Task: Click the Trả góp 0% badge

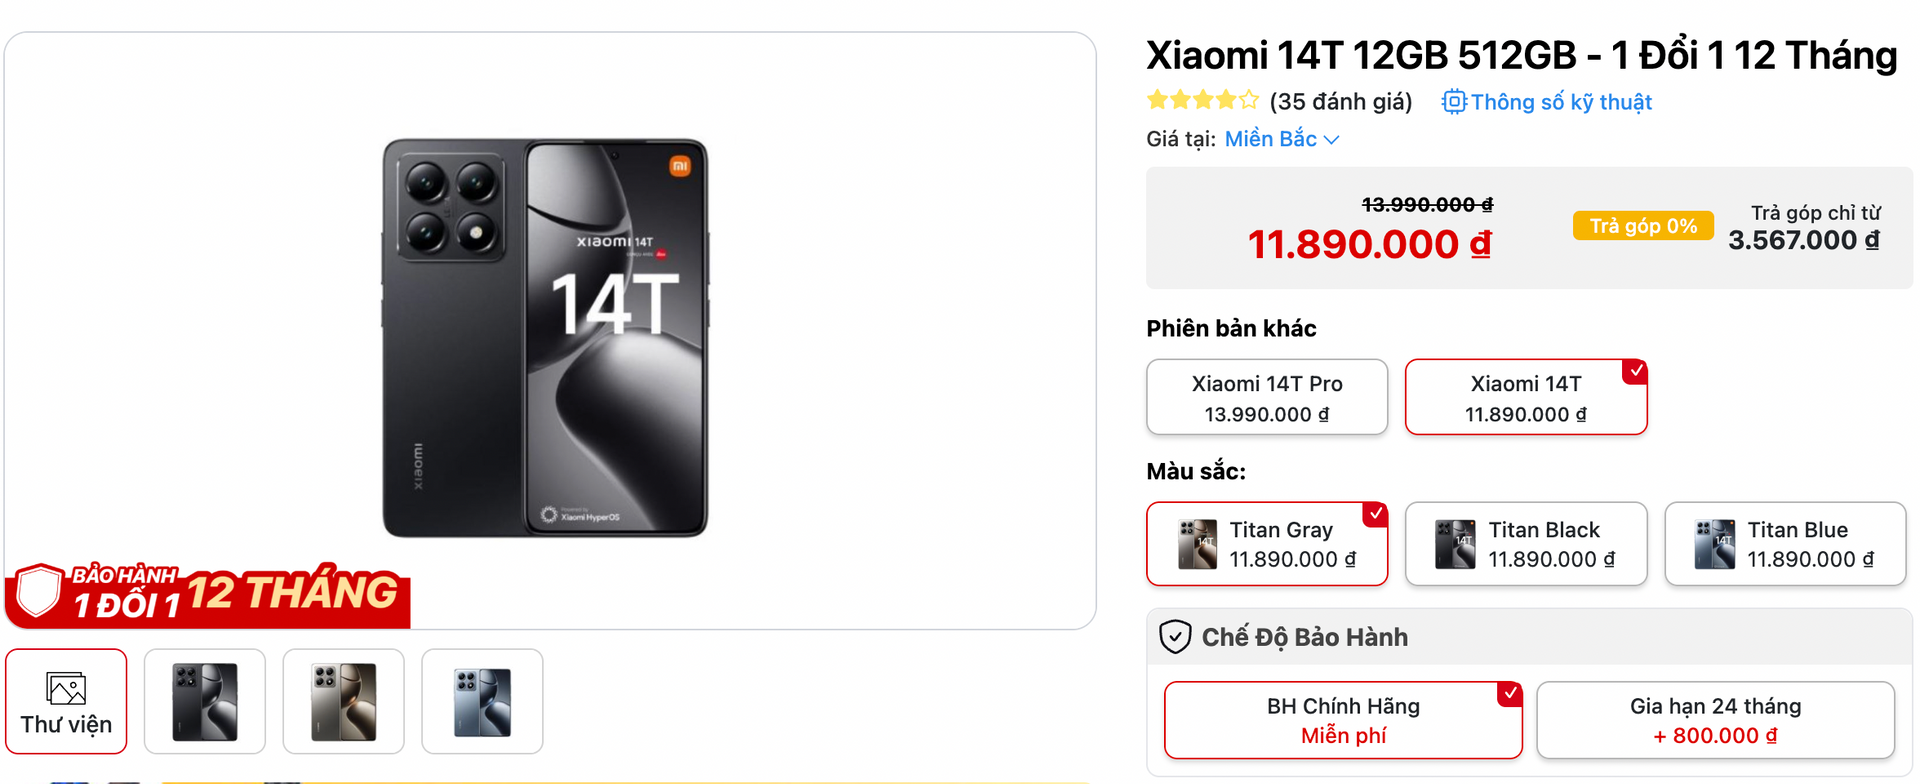Action: [1643, 226]
